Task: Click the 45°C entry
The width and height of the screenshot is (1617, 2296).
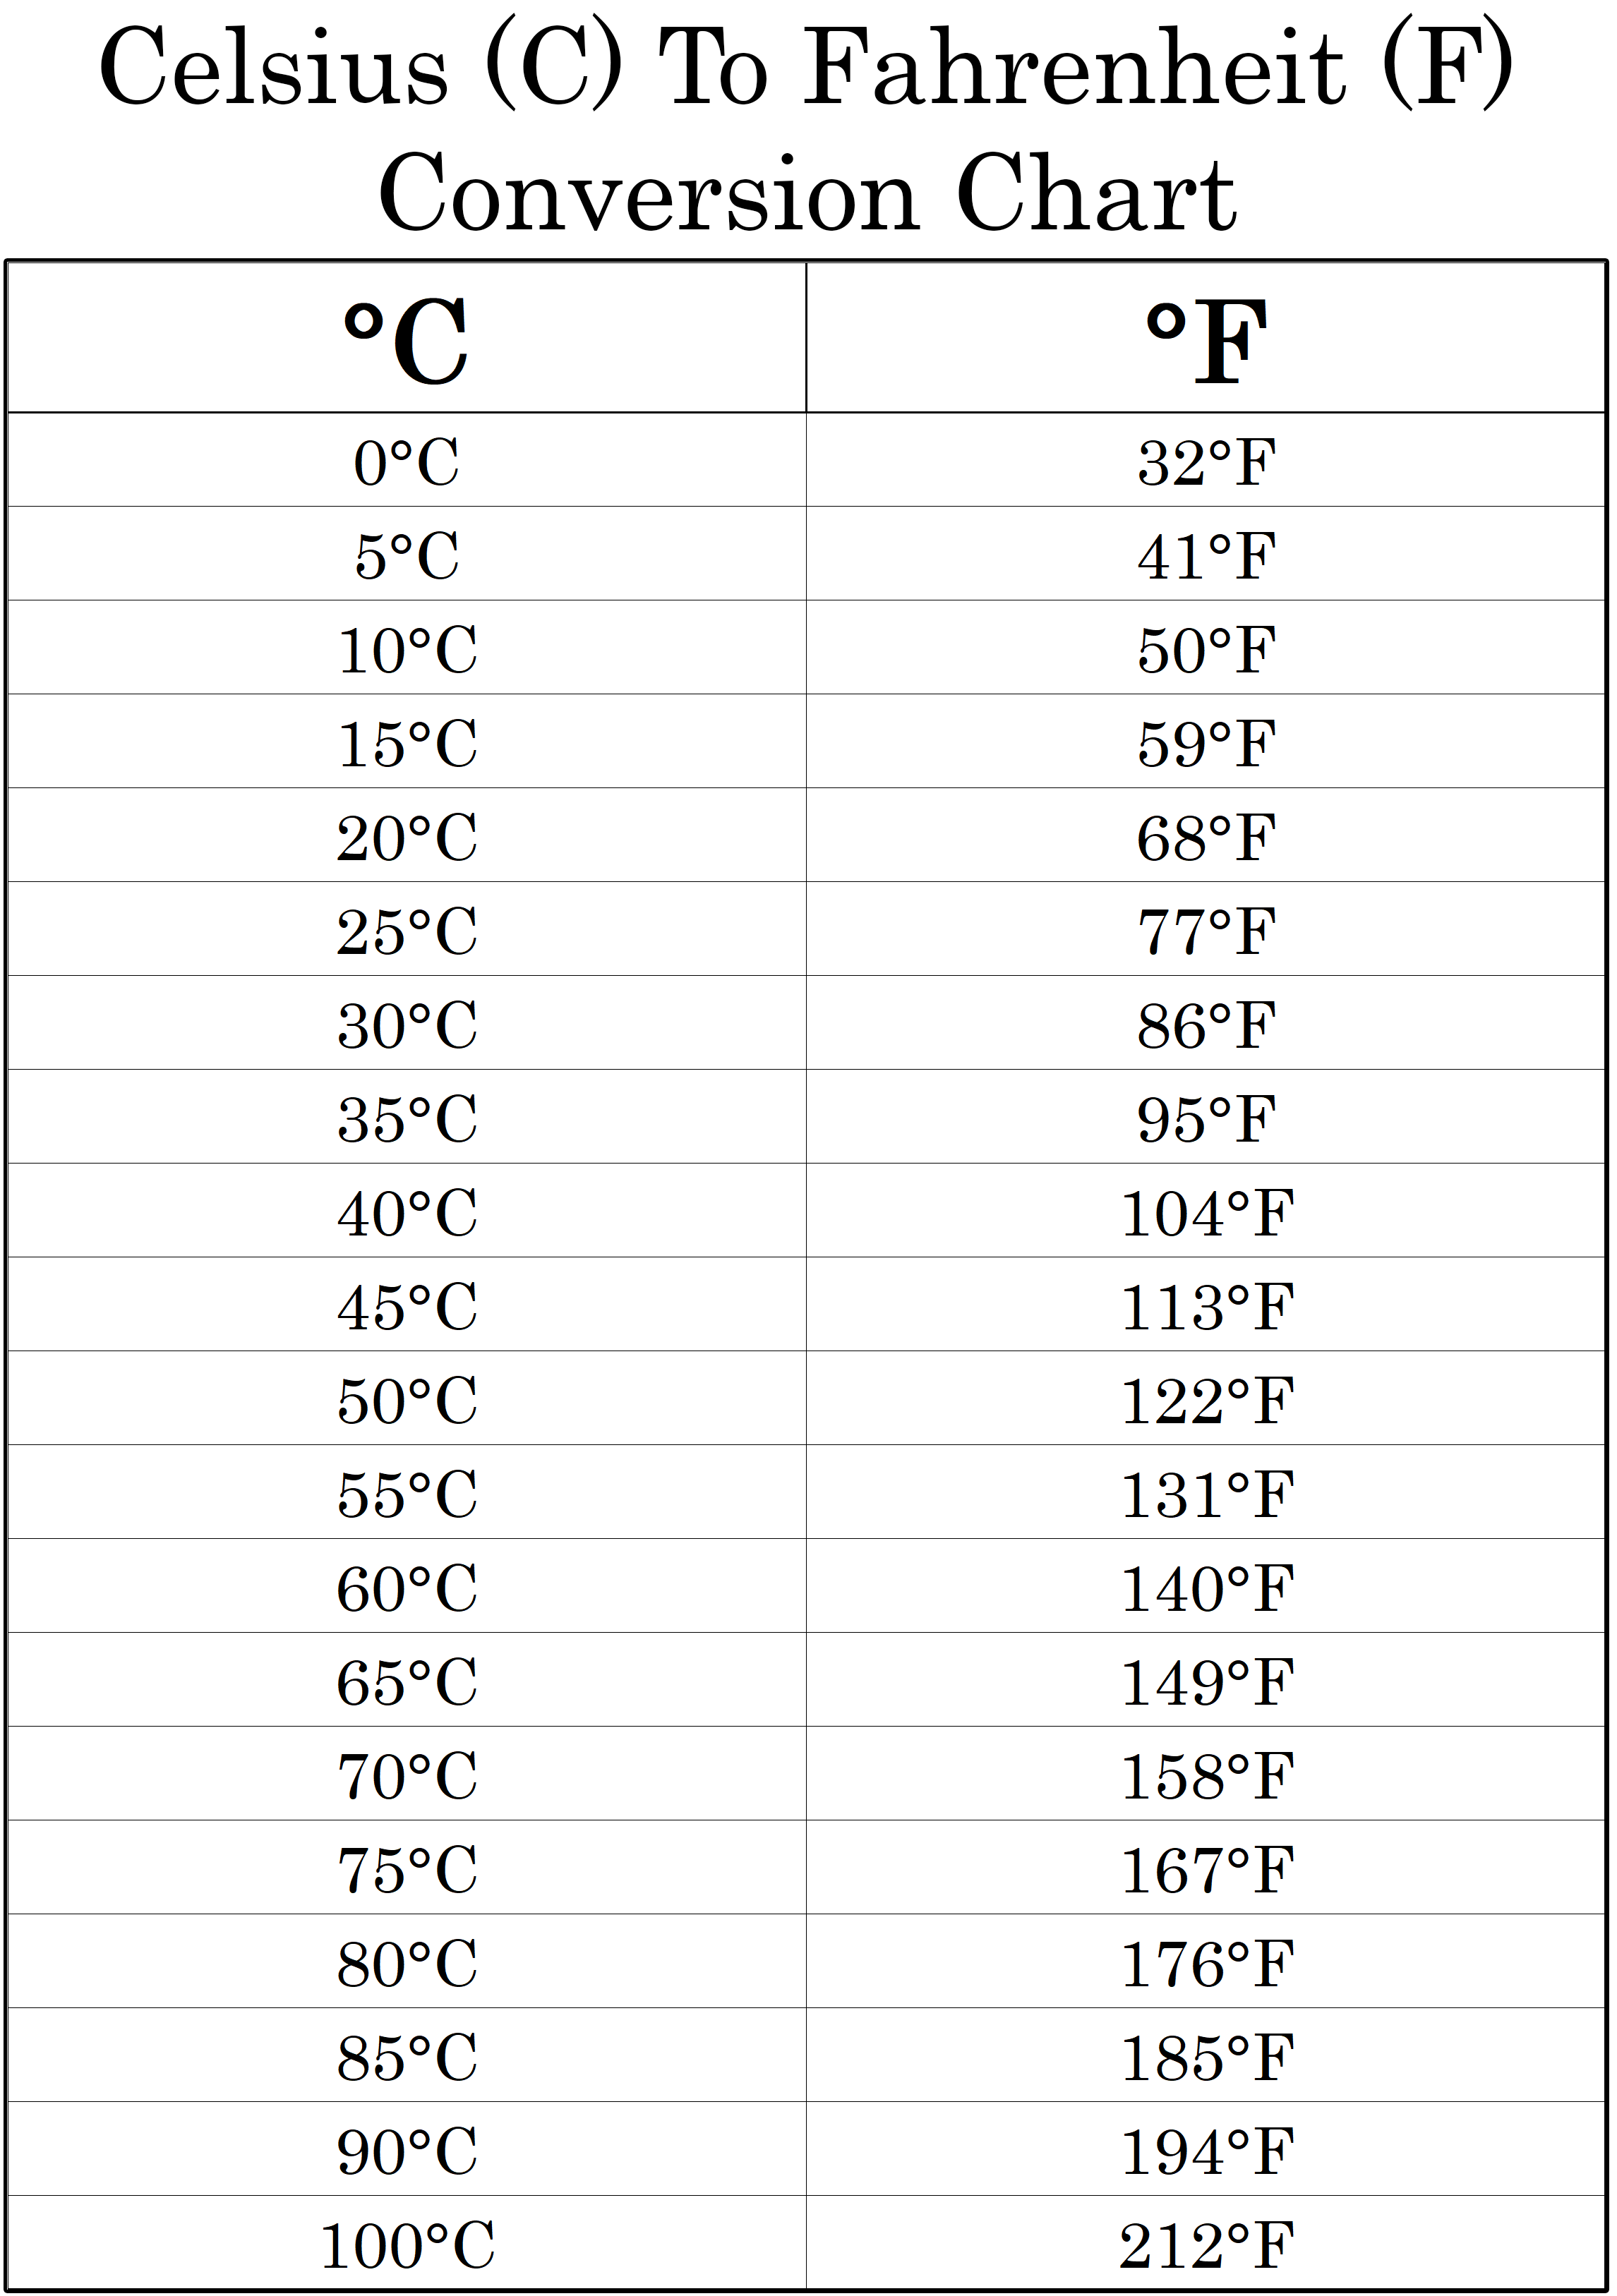Action: (x=406, y=1307)
